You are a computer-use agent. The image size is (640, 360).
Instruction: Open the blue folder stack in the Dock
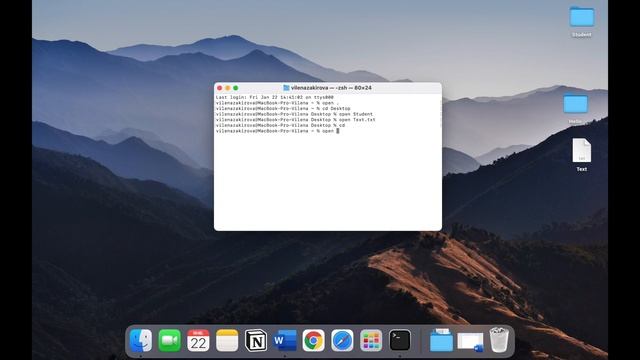(x=441, y=340)
